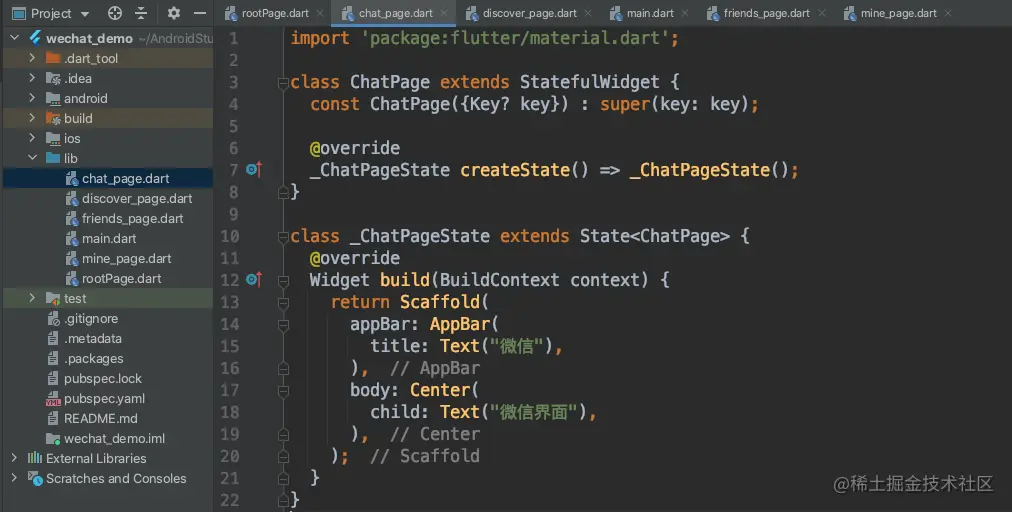The width and height of the screenshot is (1012, 512).
Task: Click line number 15 in gutter
Action: point(230,346)
